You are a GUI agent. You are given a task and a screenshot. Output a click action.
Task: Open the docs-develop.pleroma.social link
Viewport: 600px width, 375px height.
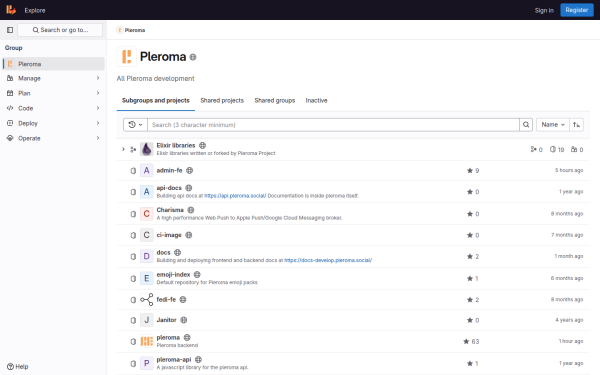[328, 260]
